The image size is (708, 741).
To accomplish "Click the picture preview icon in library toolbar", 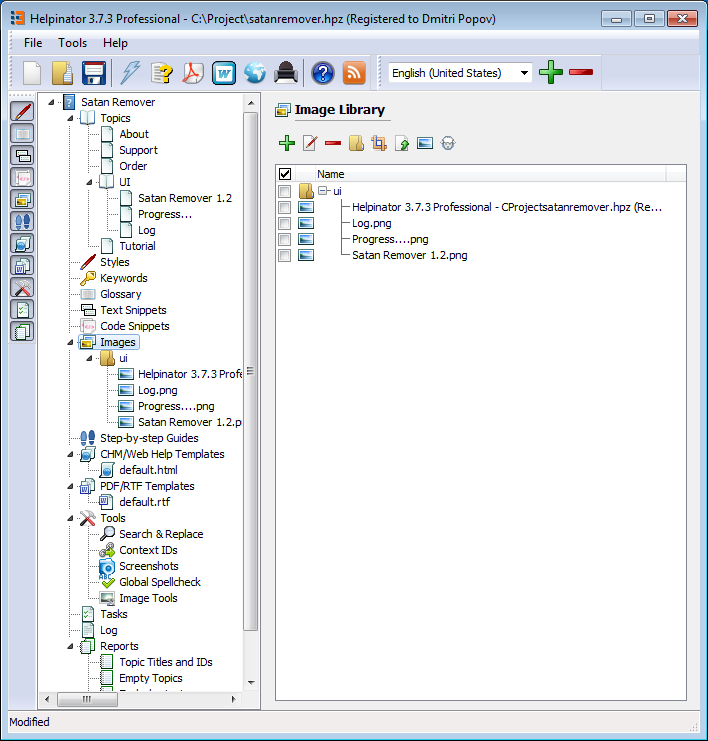I will (x=425, y=143).
